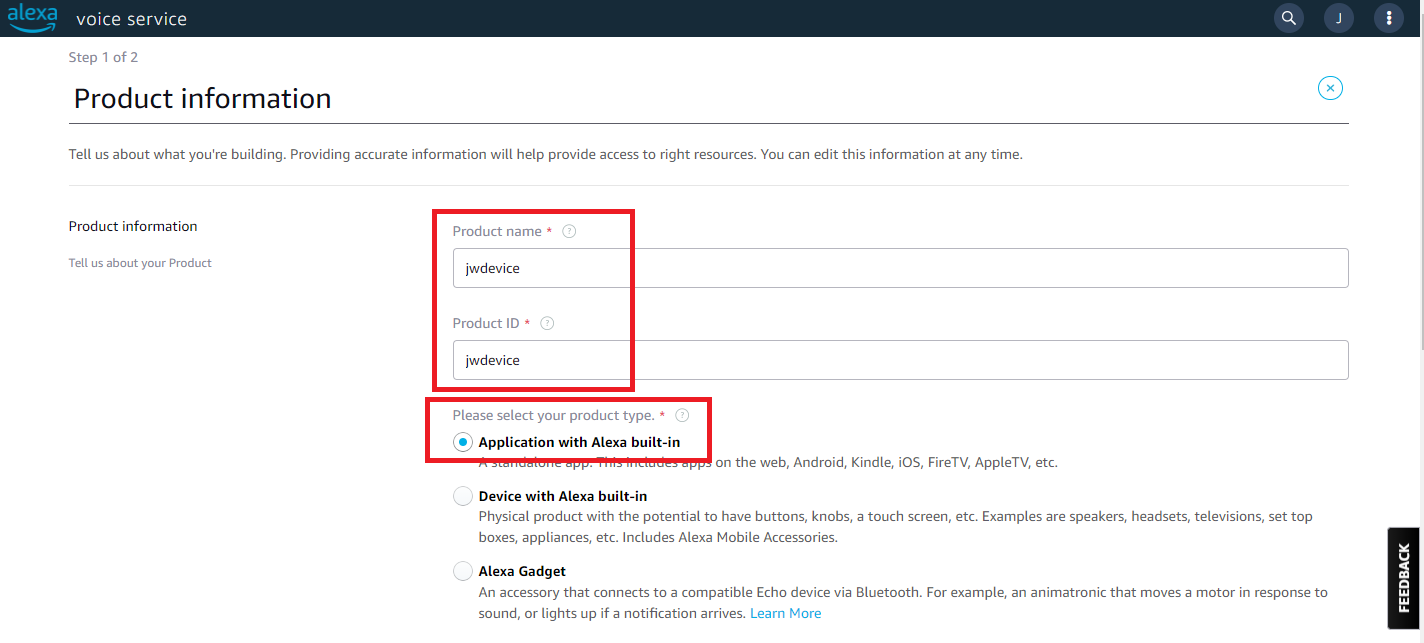Click the Alexa Gadget description text
Viewport: 1424px width, 643px height.
(903, 603)
